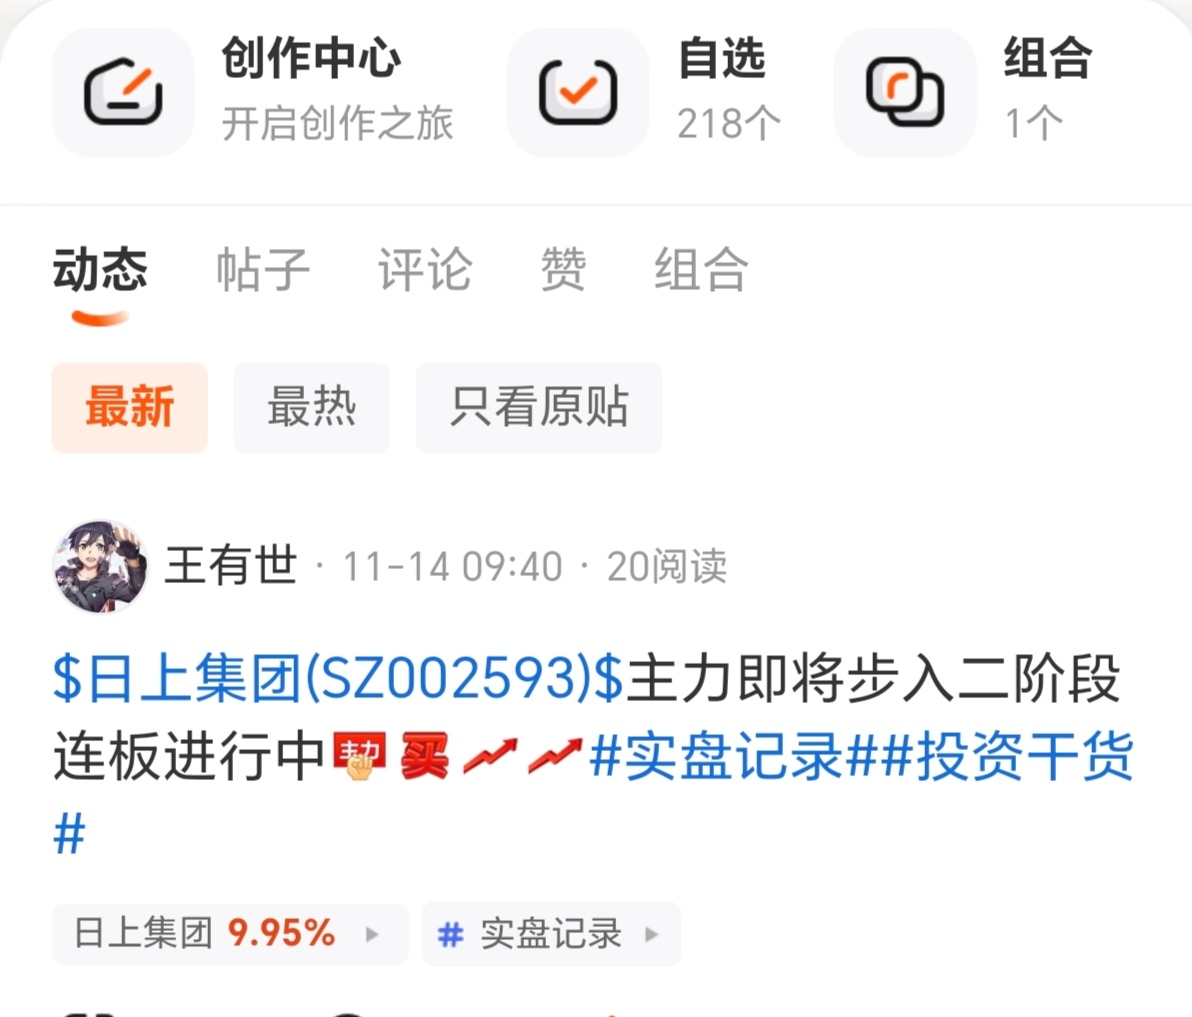Select the 最热 filter
Viewport: 1192px width, 1017px height.
pyautogui.click(x=312, y=407)
